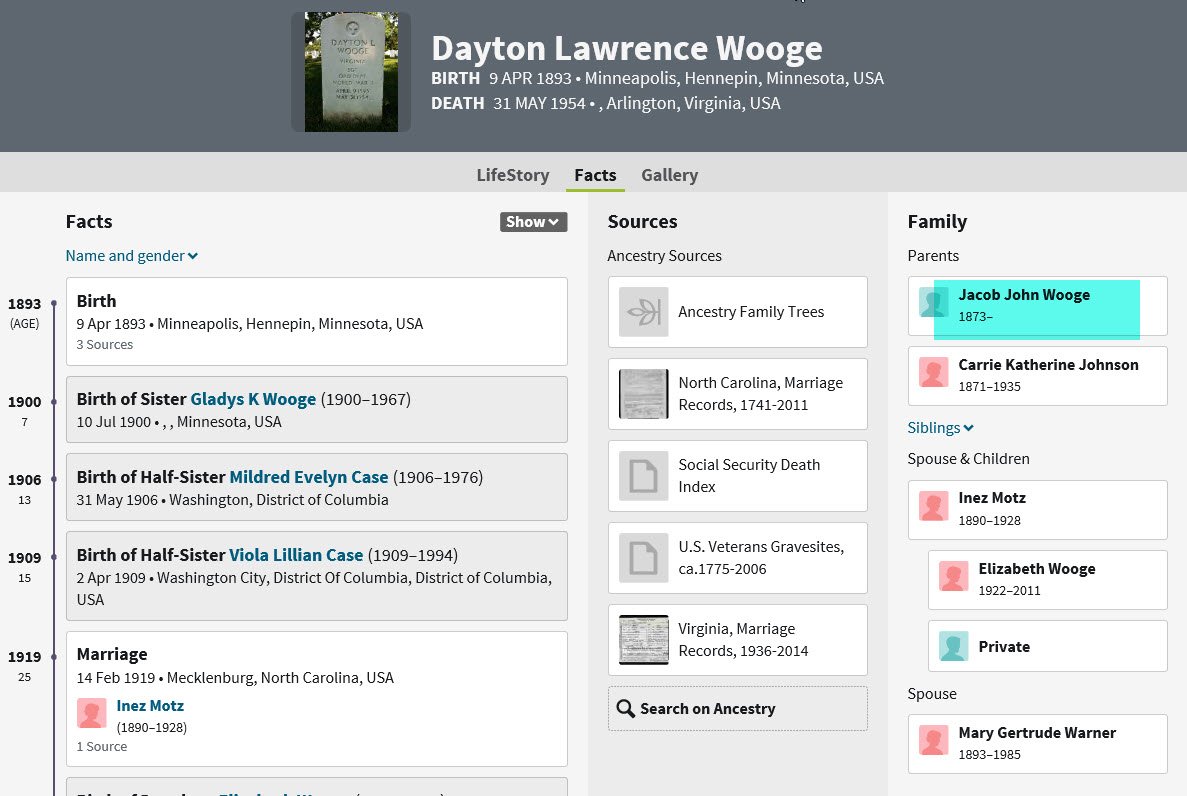
Task: Click Elizabeth Wooge avatar icon
Action: [953, 576]
